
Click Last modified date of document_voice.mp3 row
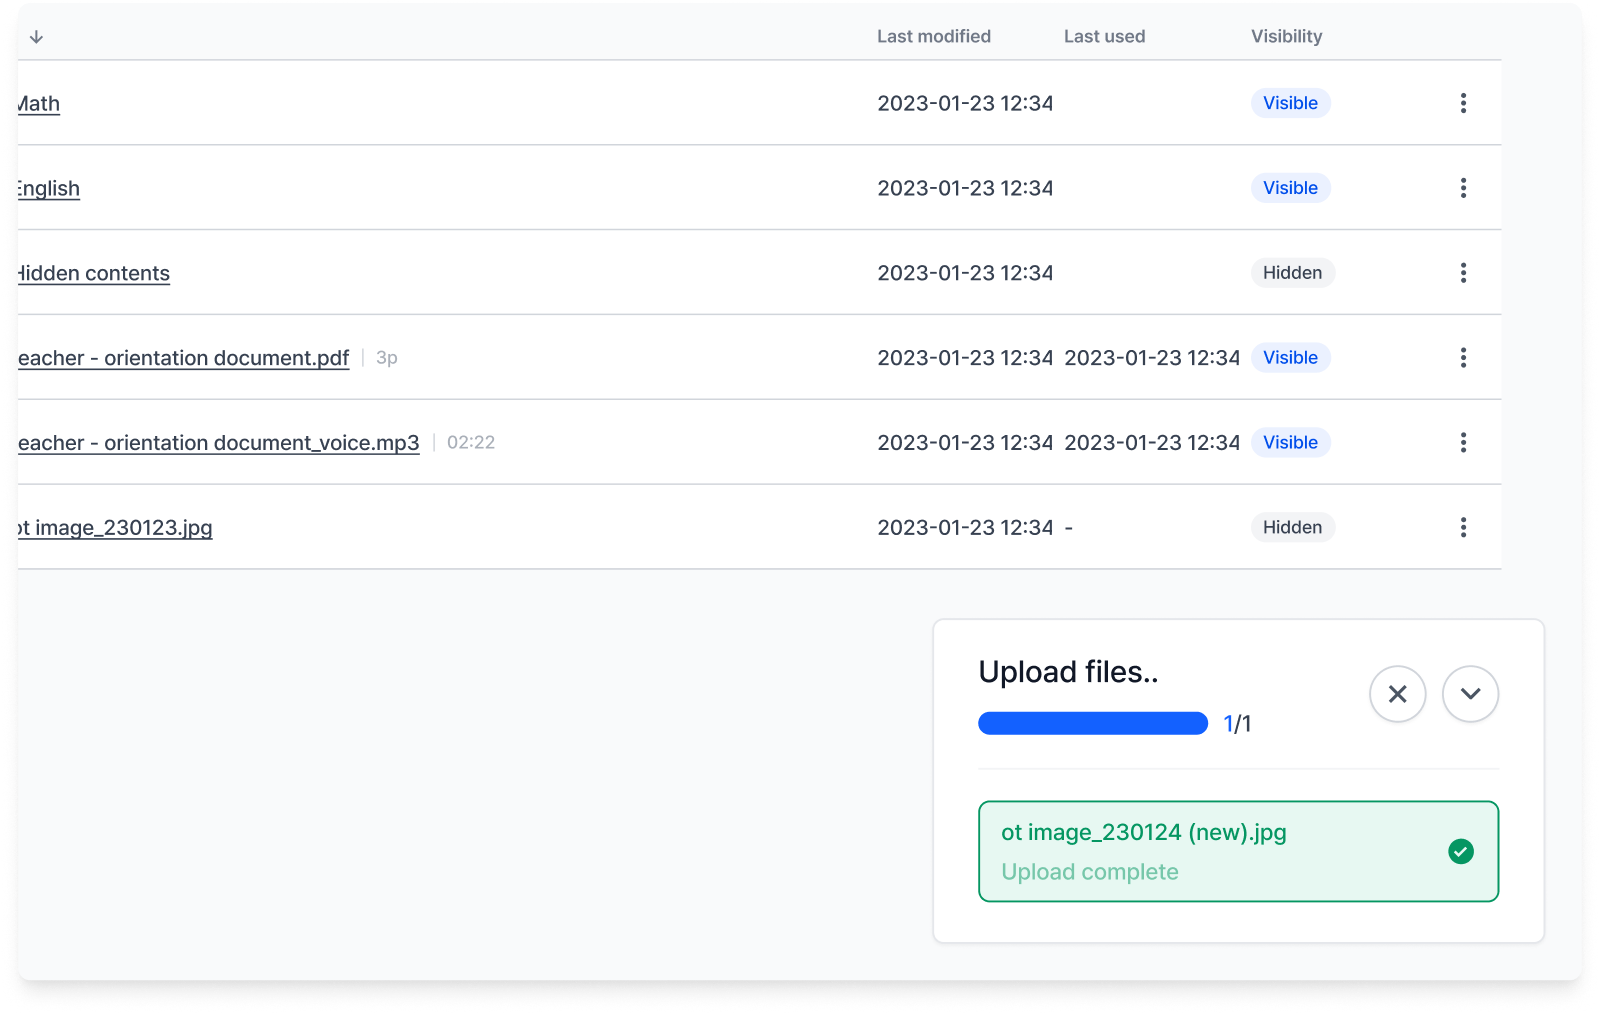965,443
